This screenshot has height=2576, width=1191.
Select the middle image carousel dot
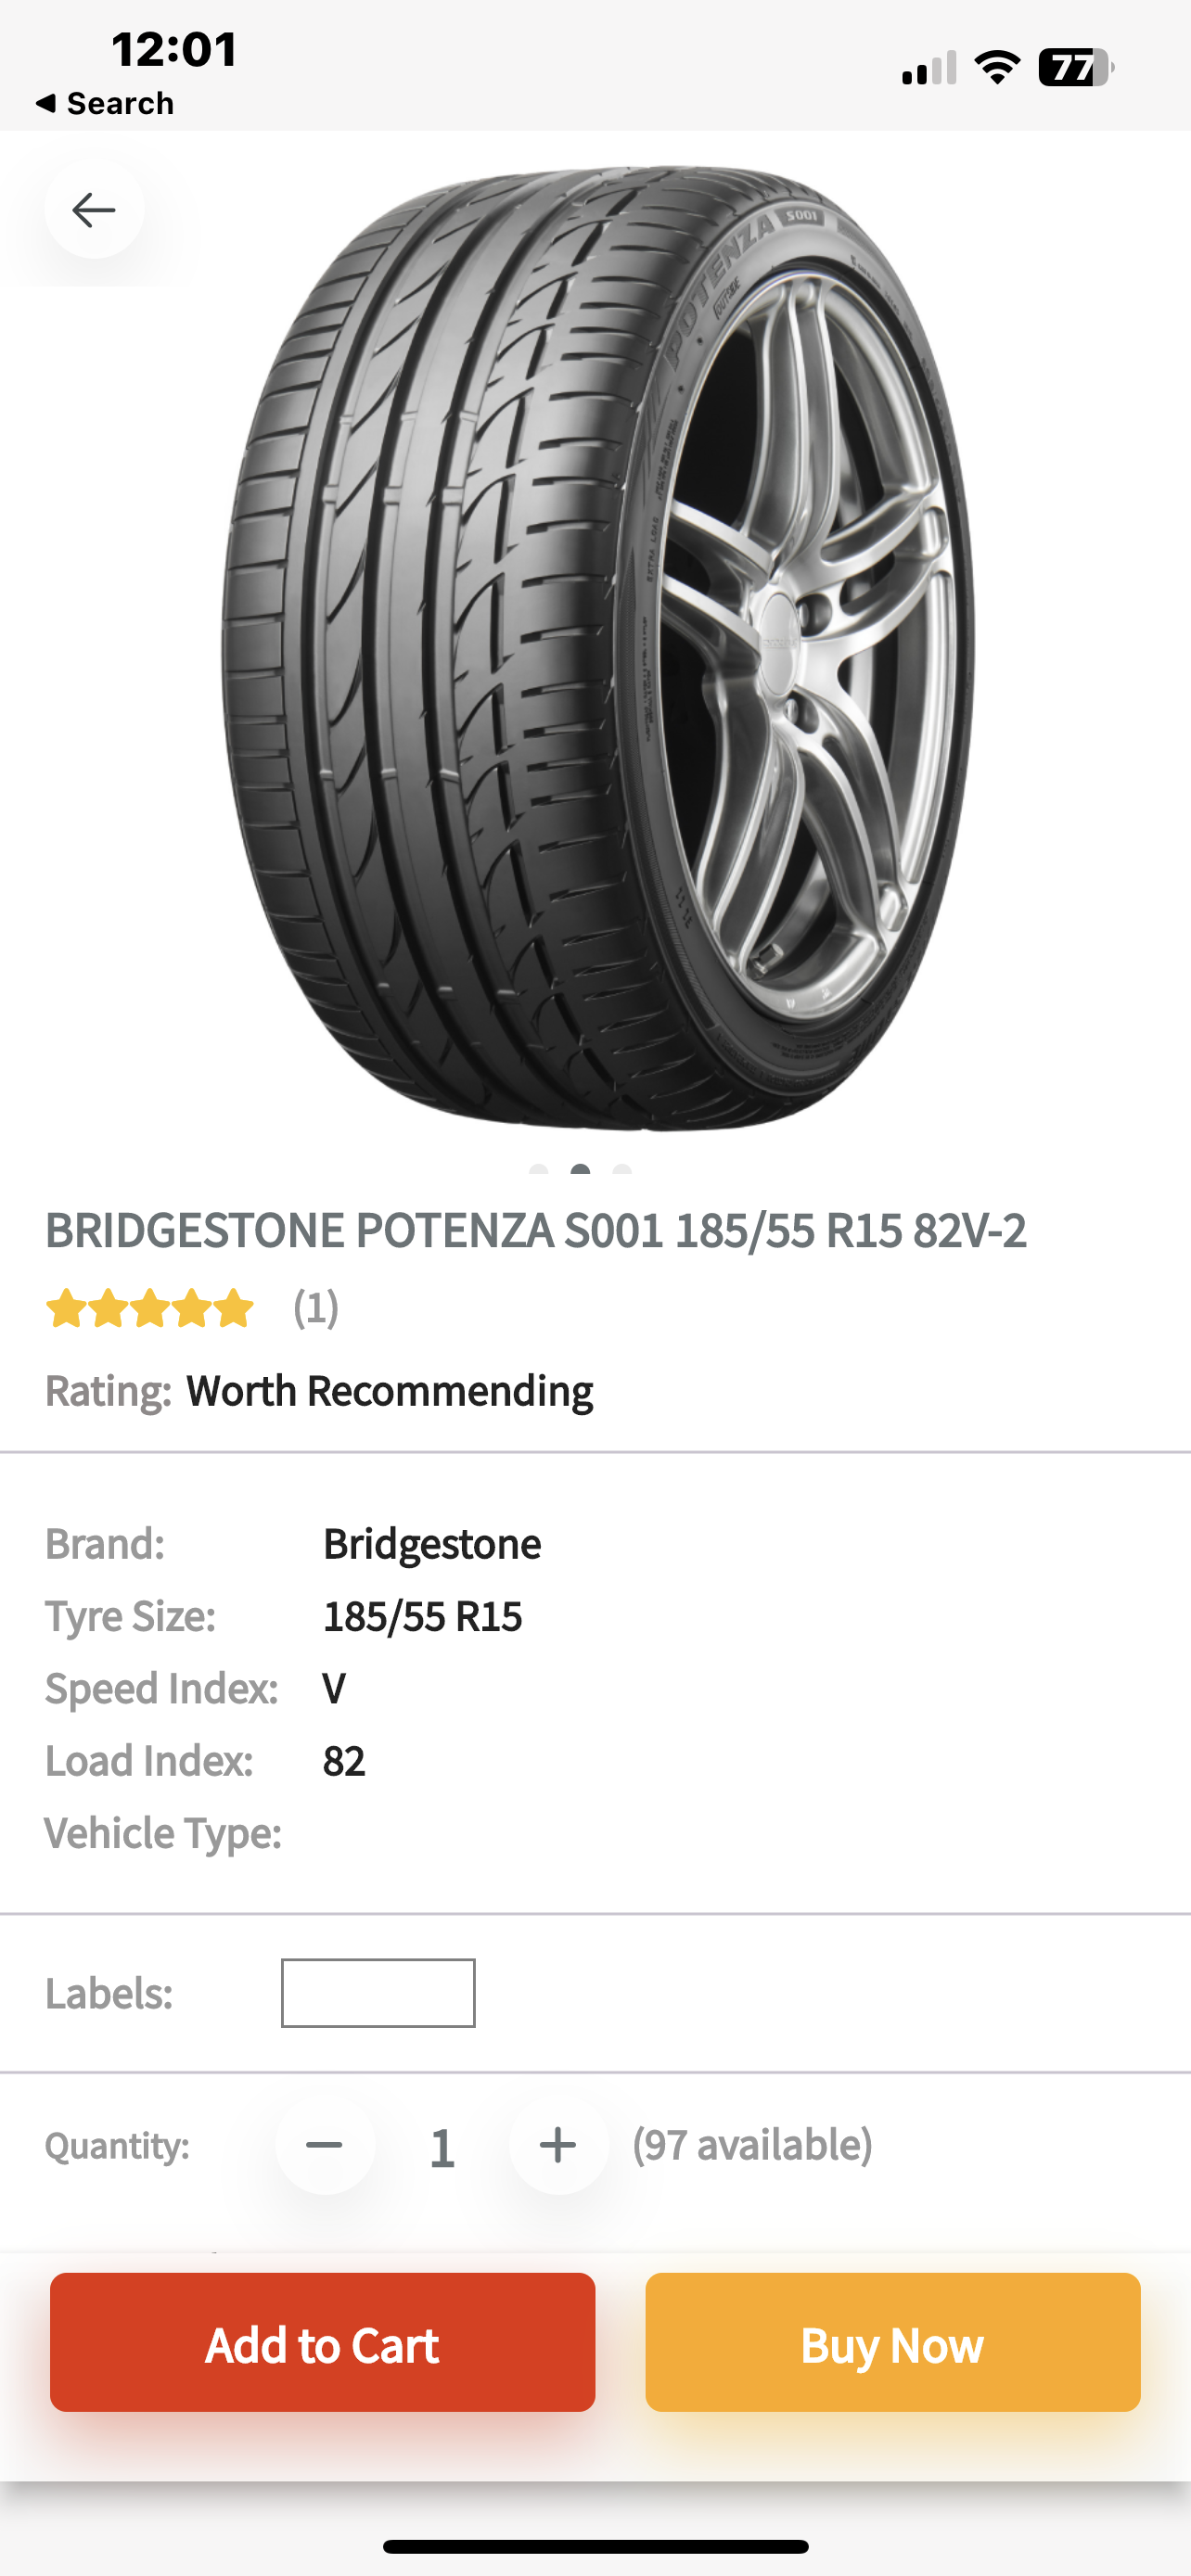(580, 1170)
